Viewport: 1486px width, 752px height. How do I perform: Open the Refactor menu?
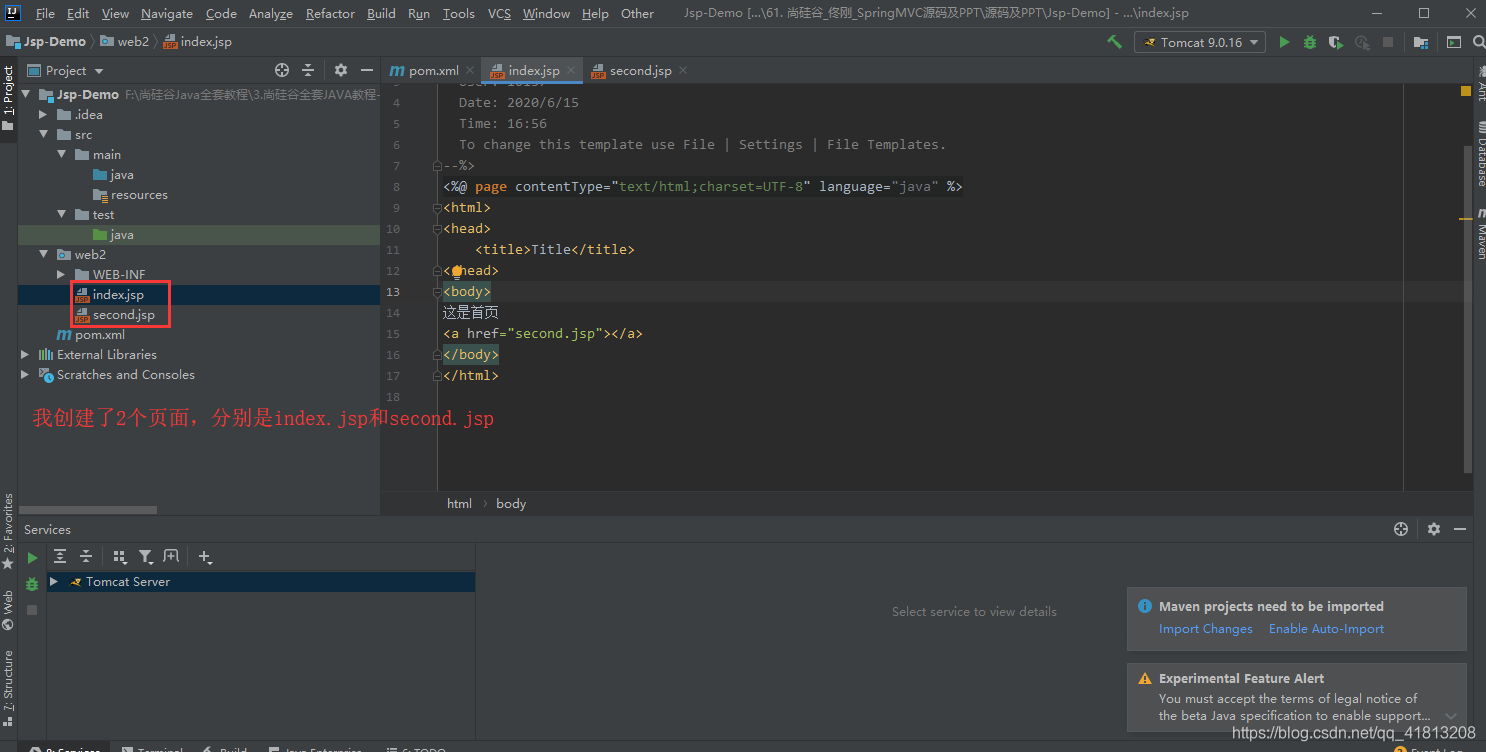click(x=330, y=13)
